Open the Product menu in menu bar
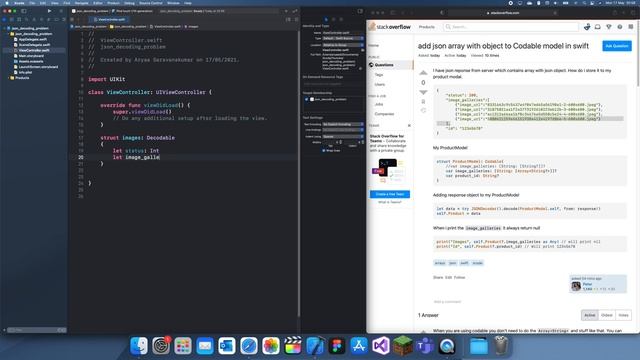This screenshot has width=640, height=360. [113, 3]
